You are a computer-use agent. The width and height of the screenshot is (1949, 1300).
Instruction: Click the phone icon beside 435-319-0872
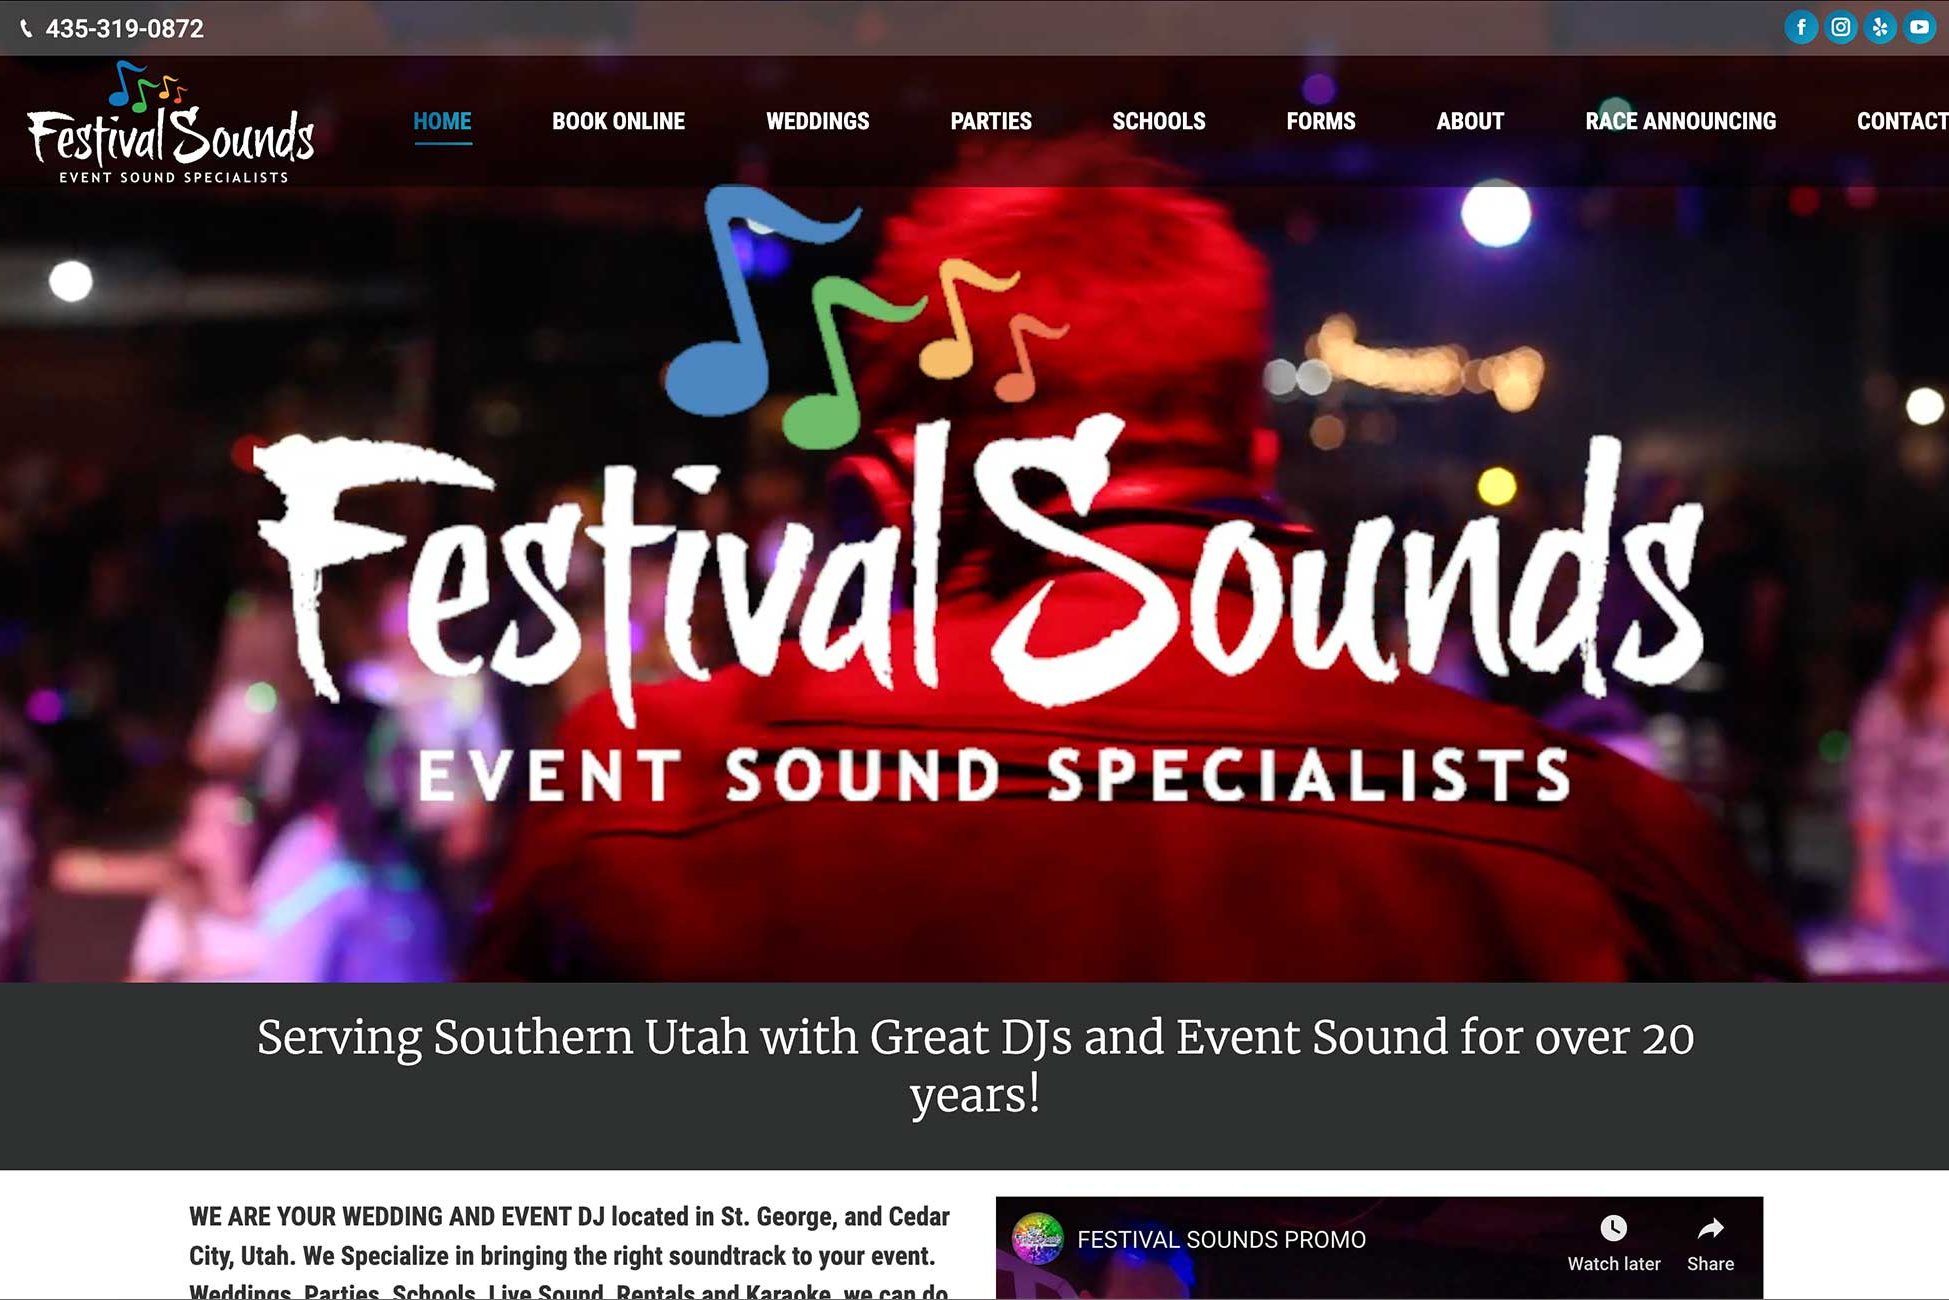(27, 29)
